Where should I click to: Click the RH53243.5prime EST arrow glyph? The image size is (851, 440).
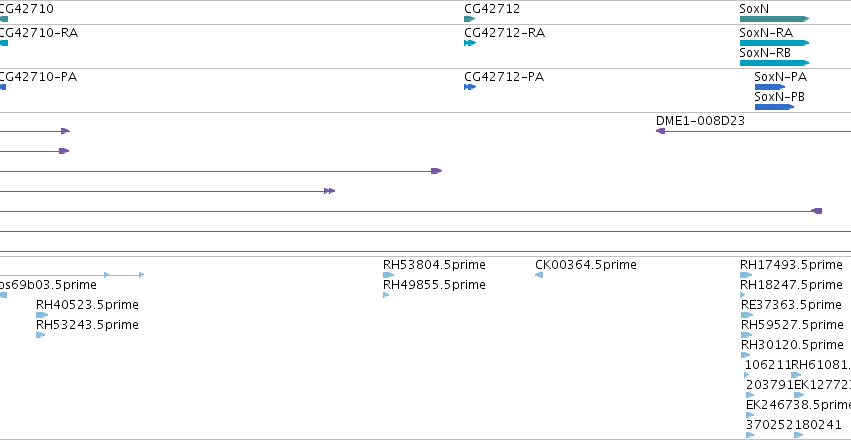(x=40, y=335)
